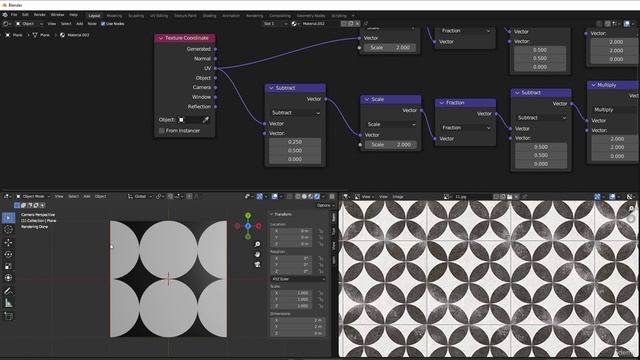Toggle Location X lock in Transform panel
640x360 pixels.
(x=321, y=231)
